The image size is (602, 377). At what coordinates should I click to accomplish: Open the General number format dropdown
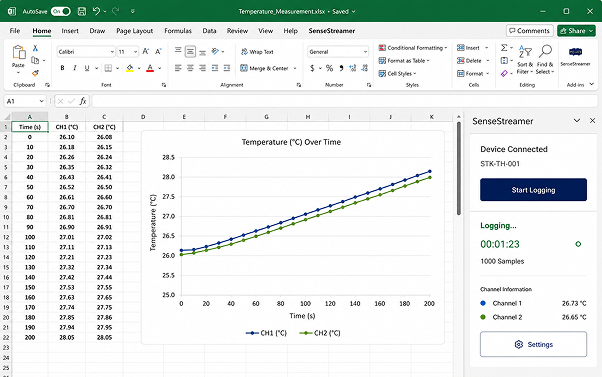[365, 51]
